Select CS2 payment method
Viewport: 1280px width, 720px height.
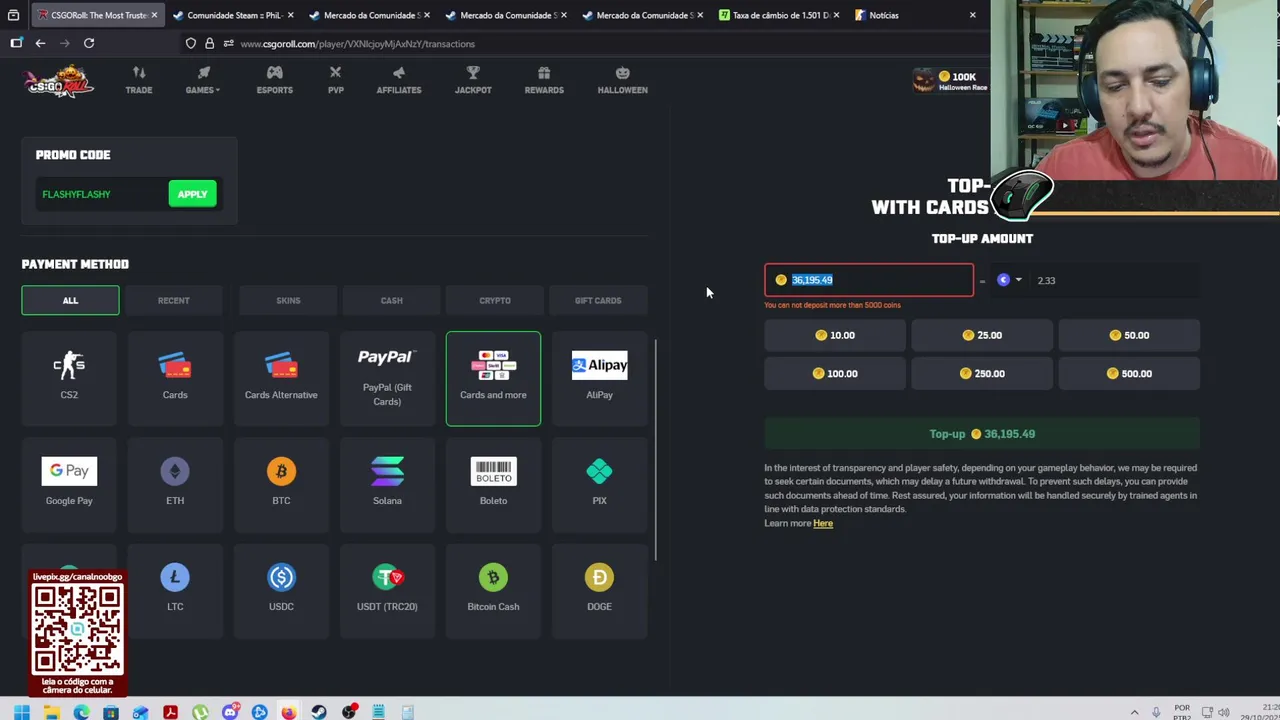[x=69, y=378]
